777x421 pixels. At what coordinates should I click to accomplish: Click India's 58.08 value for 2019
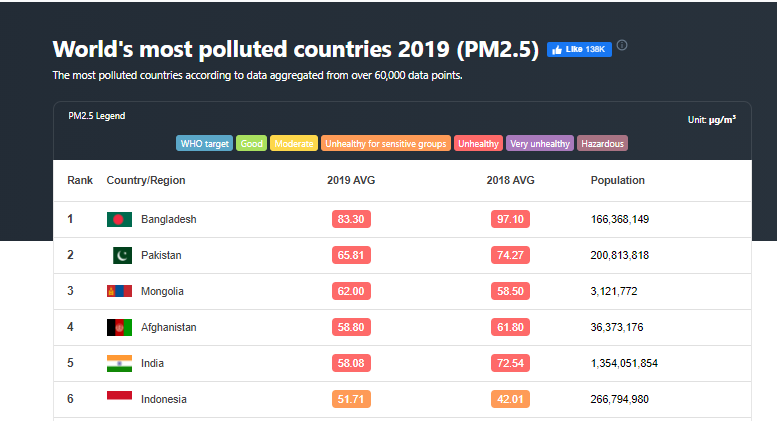click(x=351, y=363)
